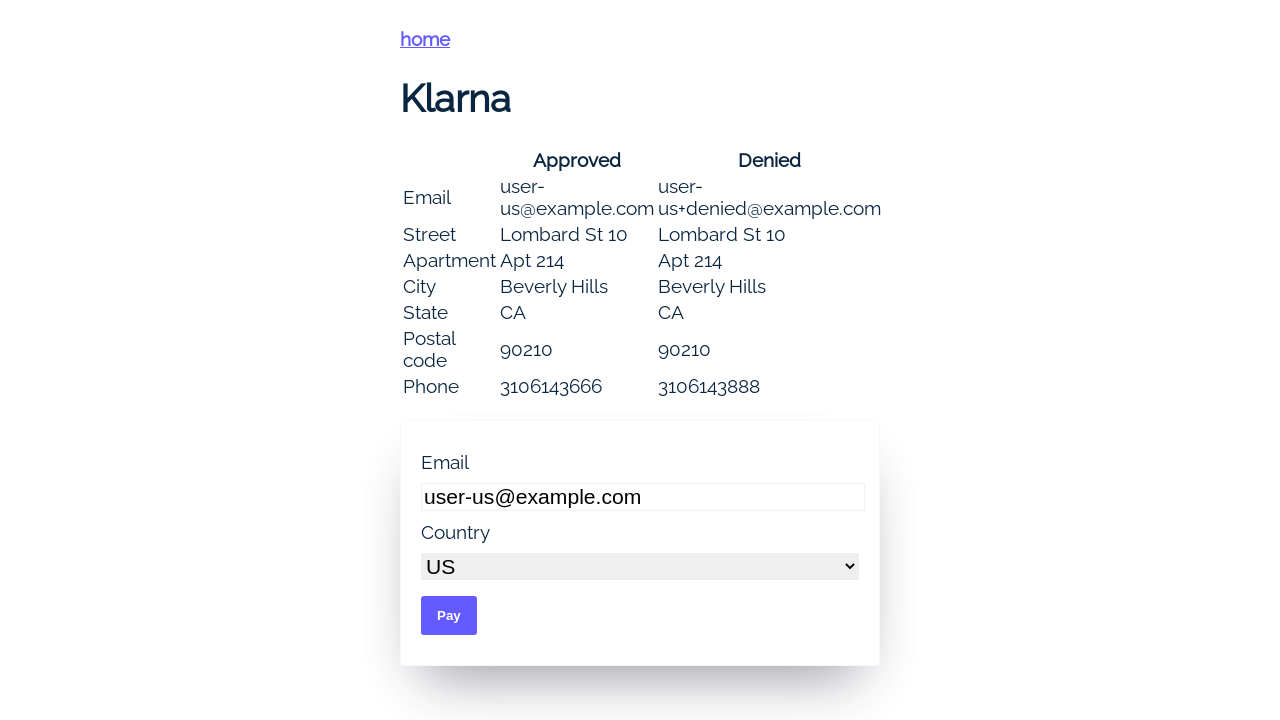1280x720 pixels.
Task: Select the denied email address cell
Action: point(768,198)
